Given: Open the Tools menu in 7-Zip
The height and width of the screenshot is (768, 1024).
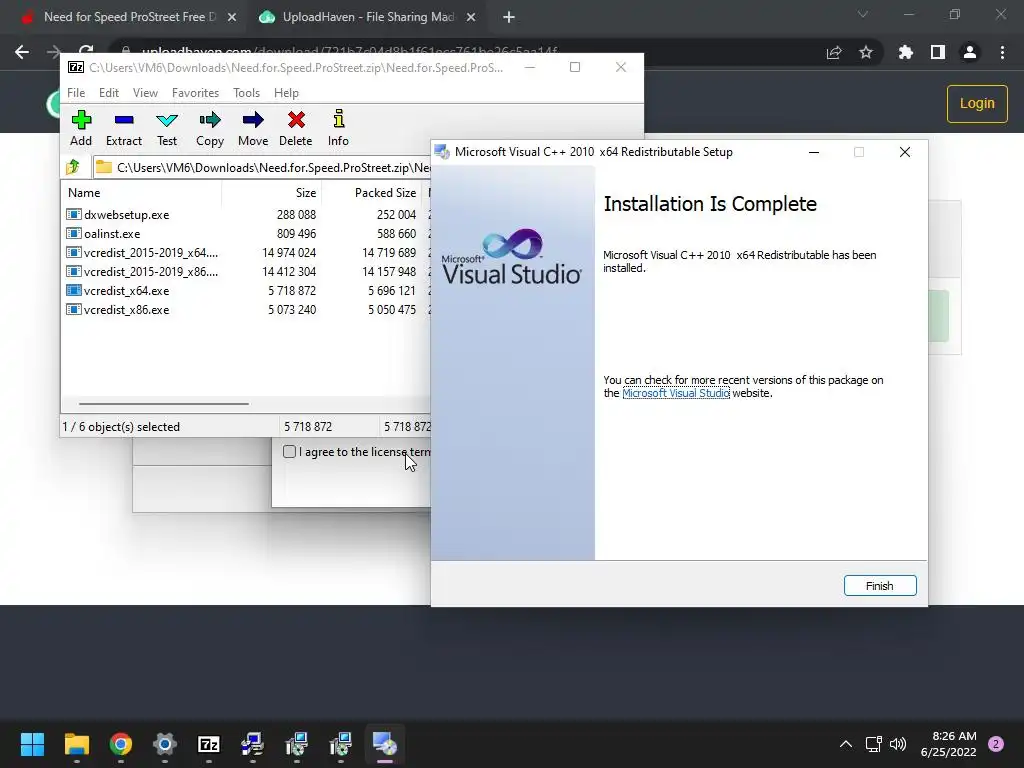Looking at the screenshot, I should [x=246, y=93].
